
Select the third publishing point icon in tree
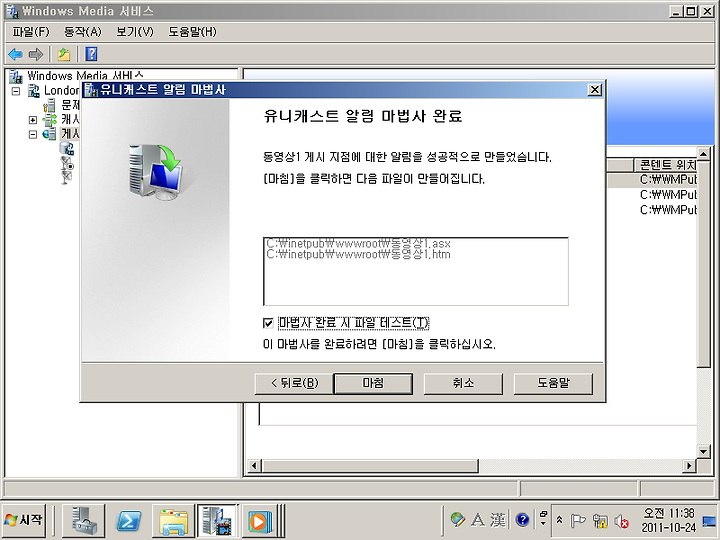tap(67, 177)
